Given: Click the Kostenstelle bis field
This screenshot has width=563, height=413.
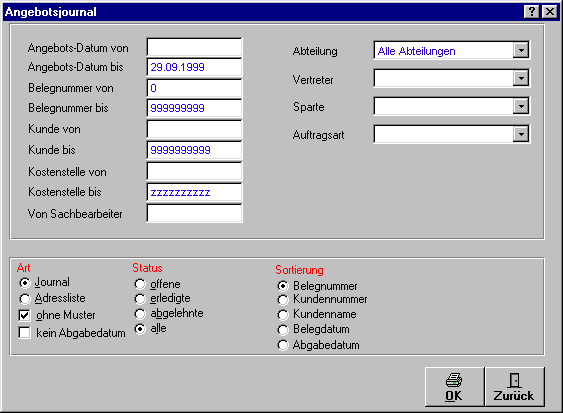Looking at the screenshot, I should 195,192.
